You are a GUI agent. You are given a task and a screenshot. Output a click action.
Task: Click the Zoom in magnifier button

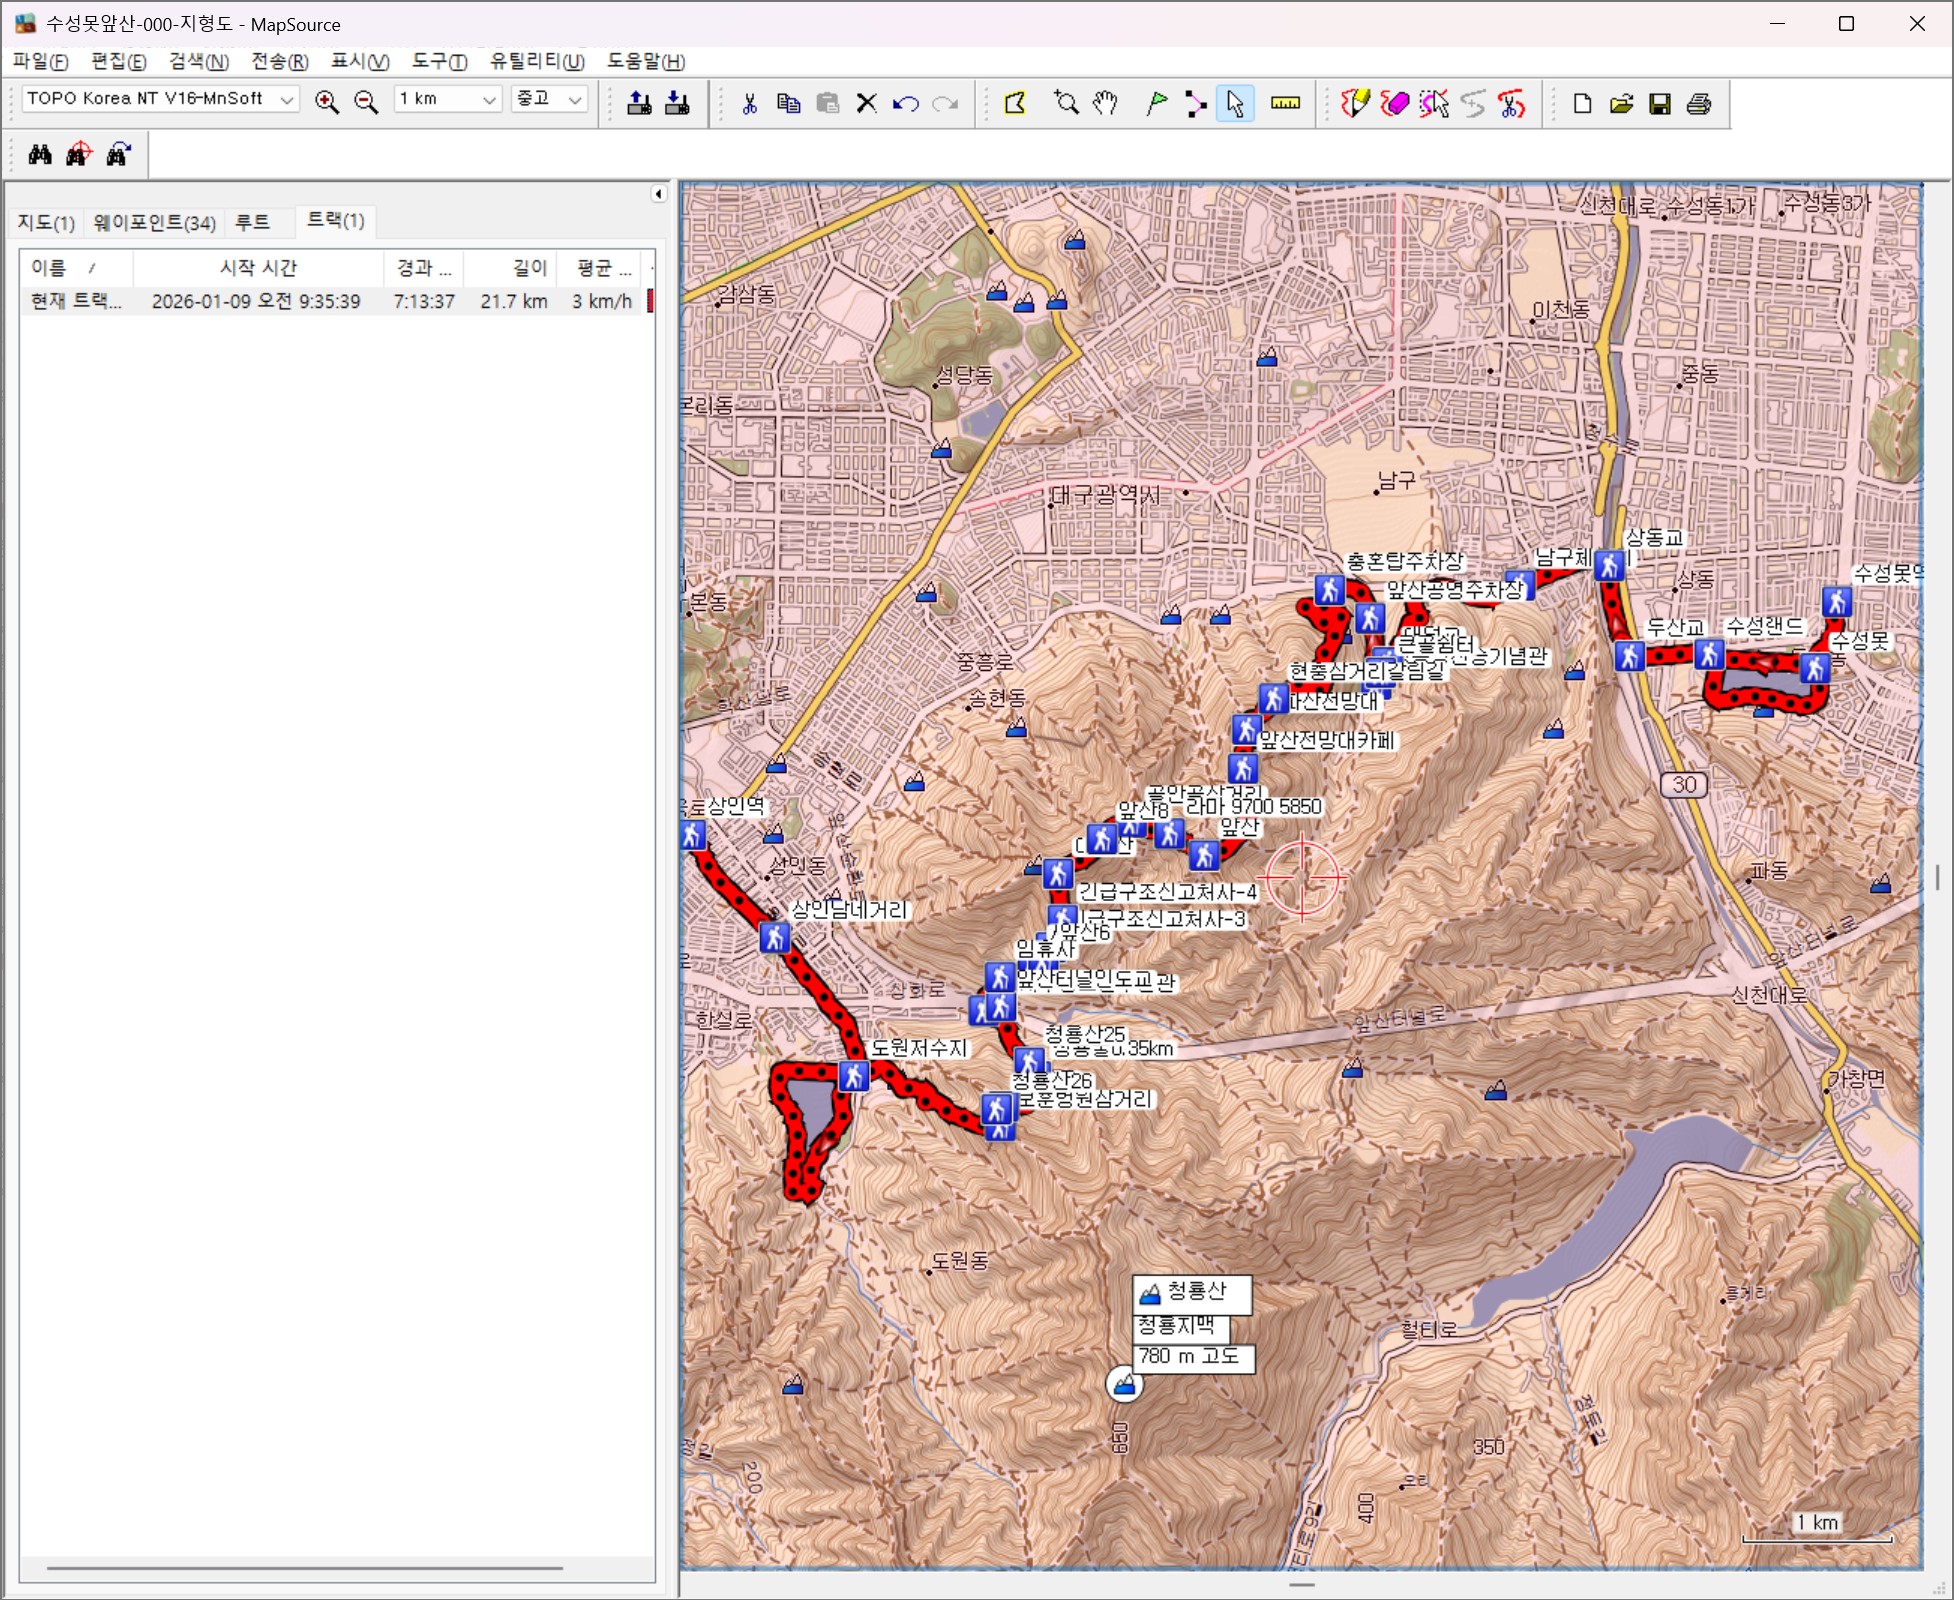click(x=326, y=102)
